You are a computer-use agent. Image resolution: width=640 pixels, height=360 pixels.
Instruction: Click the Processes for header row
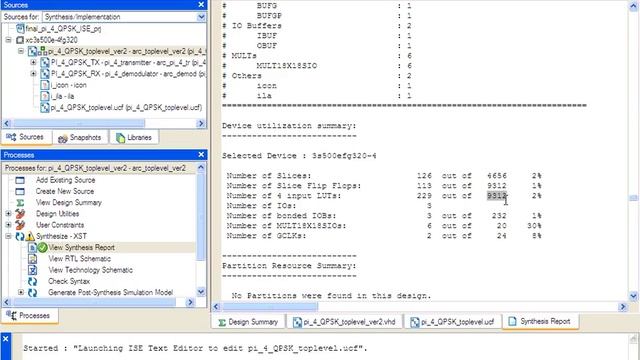[x=99, y=168]
